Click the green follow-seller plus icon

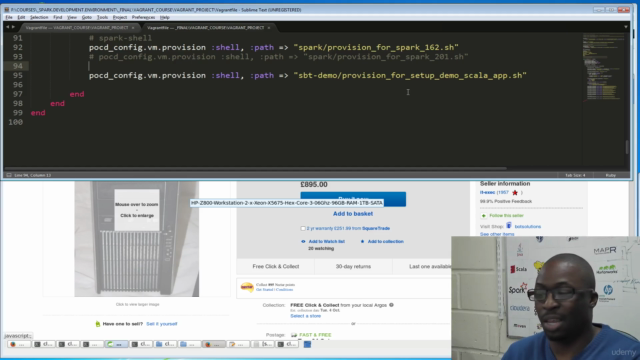[484, 216]
